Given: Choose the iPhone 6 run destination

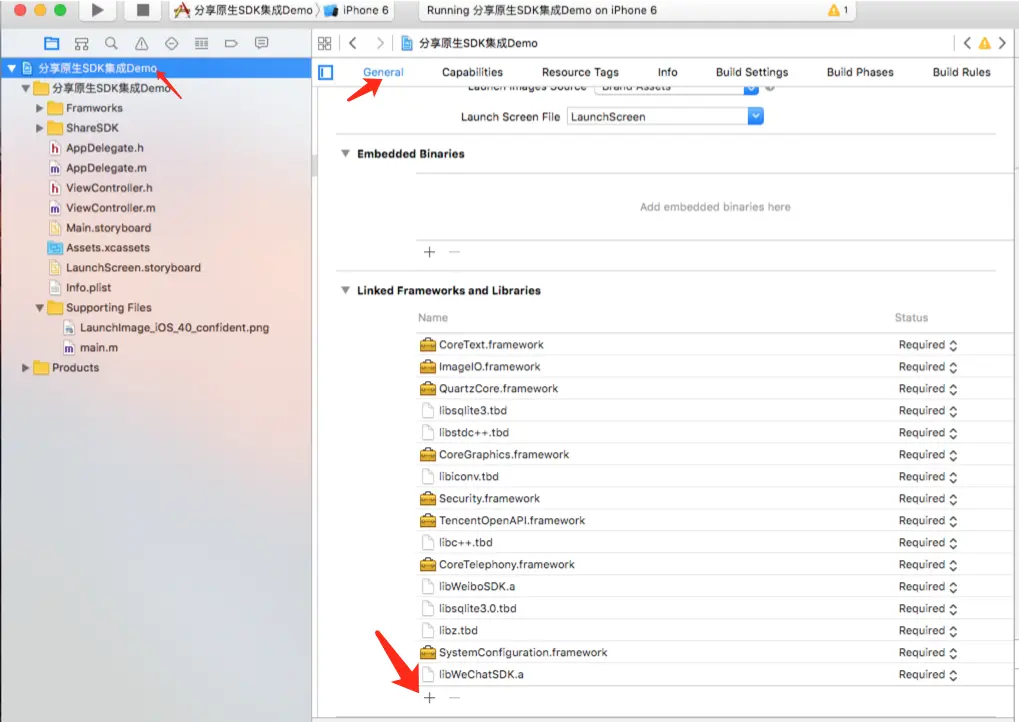Looking at the screenshot, I should [x=357, y=10].
